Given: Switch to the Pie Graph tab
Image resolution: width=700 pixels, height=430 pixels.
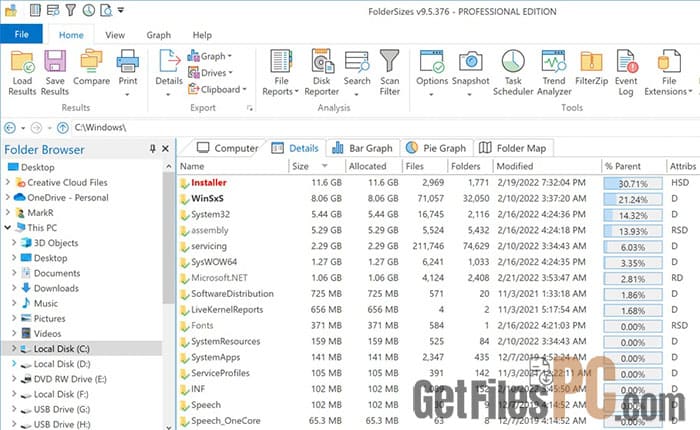Looking at the screenshot, I should 436,148.
